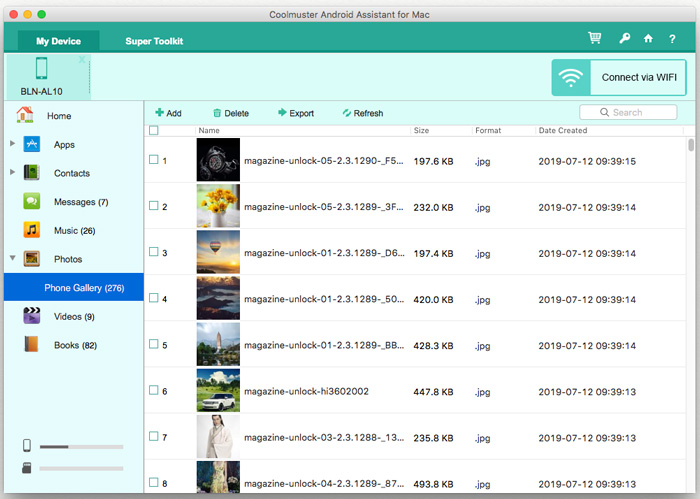The height and width of the screenshot is (499, 700).
Task: Expand the Contacts tree node
Action: click(x=12, y=173)
